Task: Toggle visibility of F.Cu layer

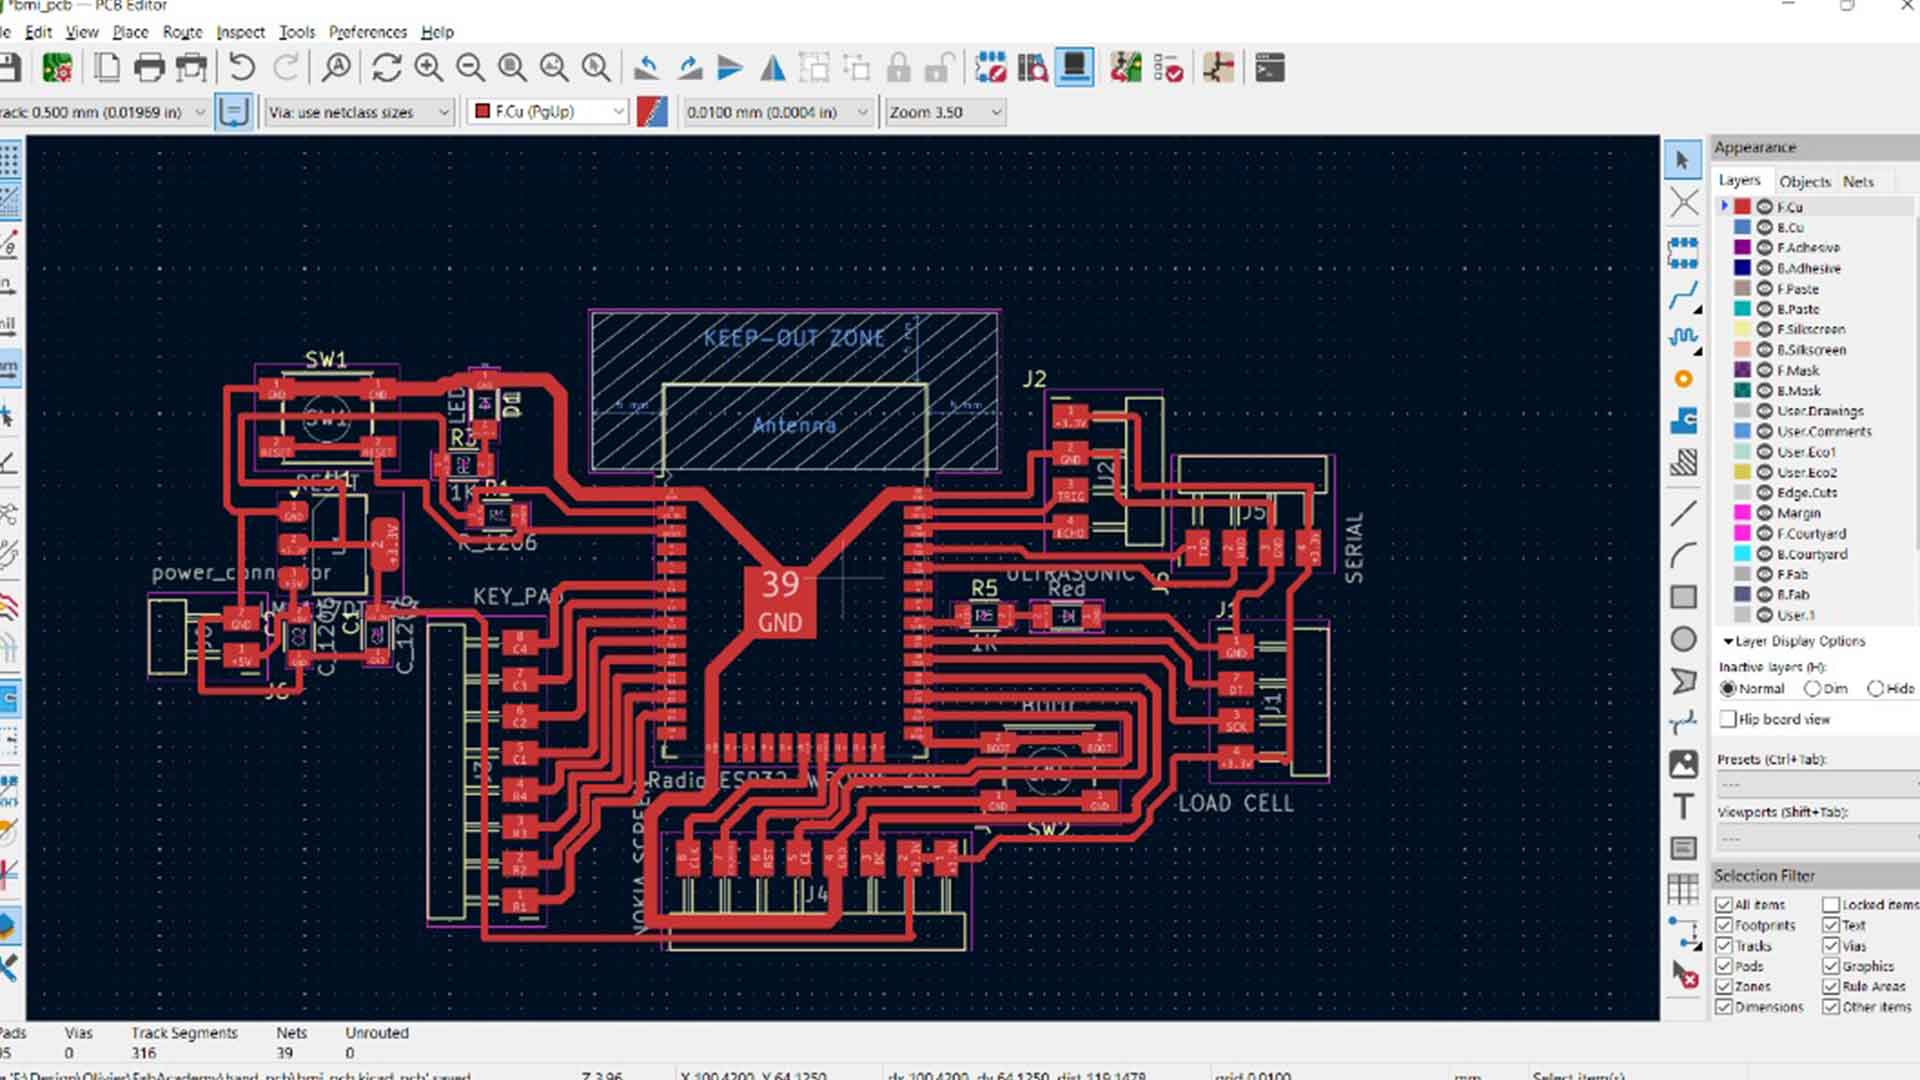Action: point(1765,207)
